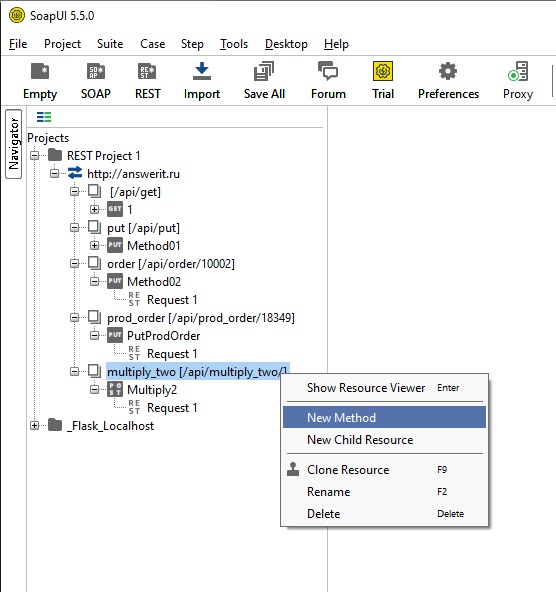Expand the GET method 1 node

point(94,210)
